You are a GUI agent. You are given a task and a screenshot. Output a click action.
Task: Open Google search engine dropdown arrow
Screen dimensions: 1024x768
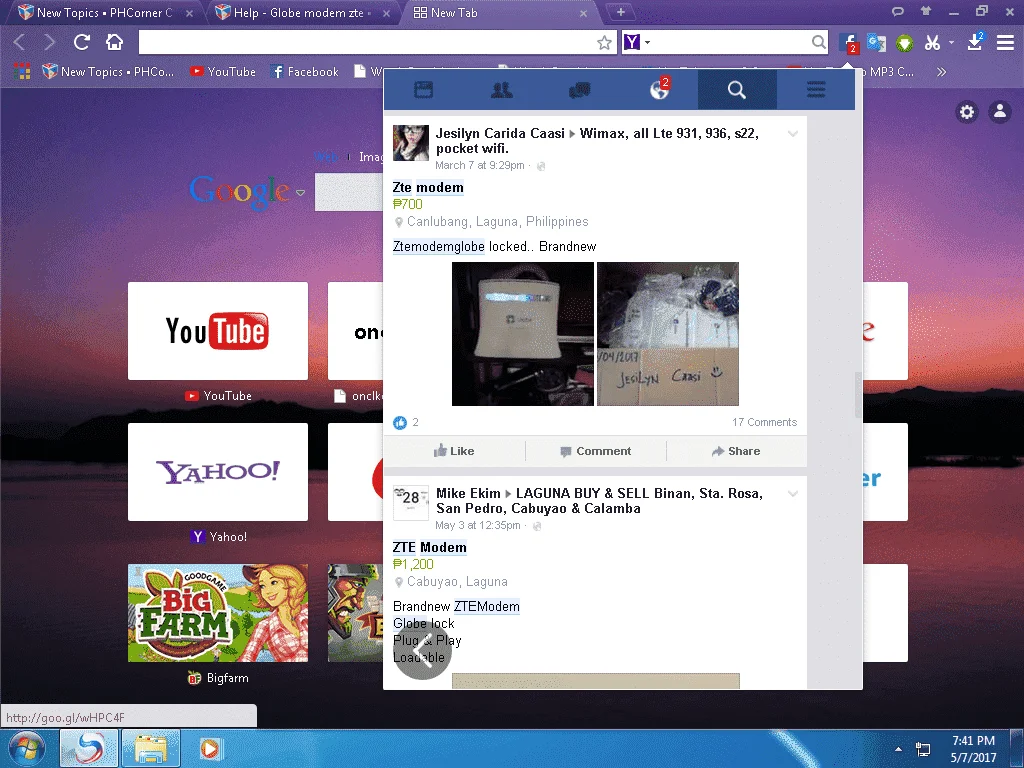coord(300,193)
